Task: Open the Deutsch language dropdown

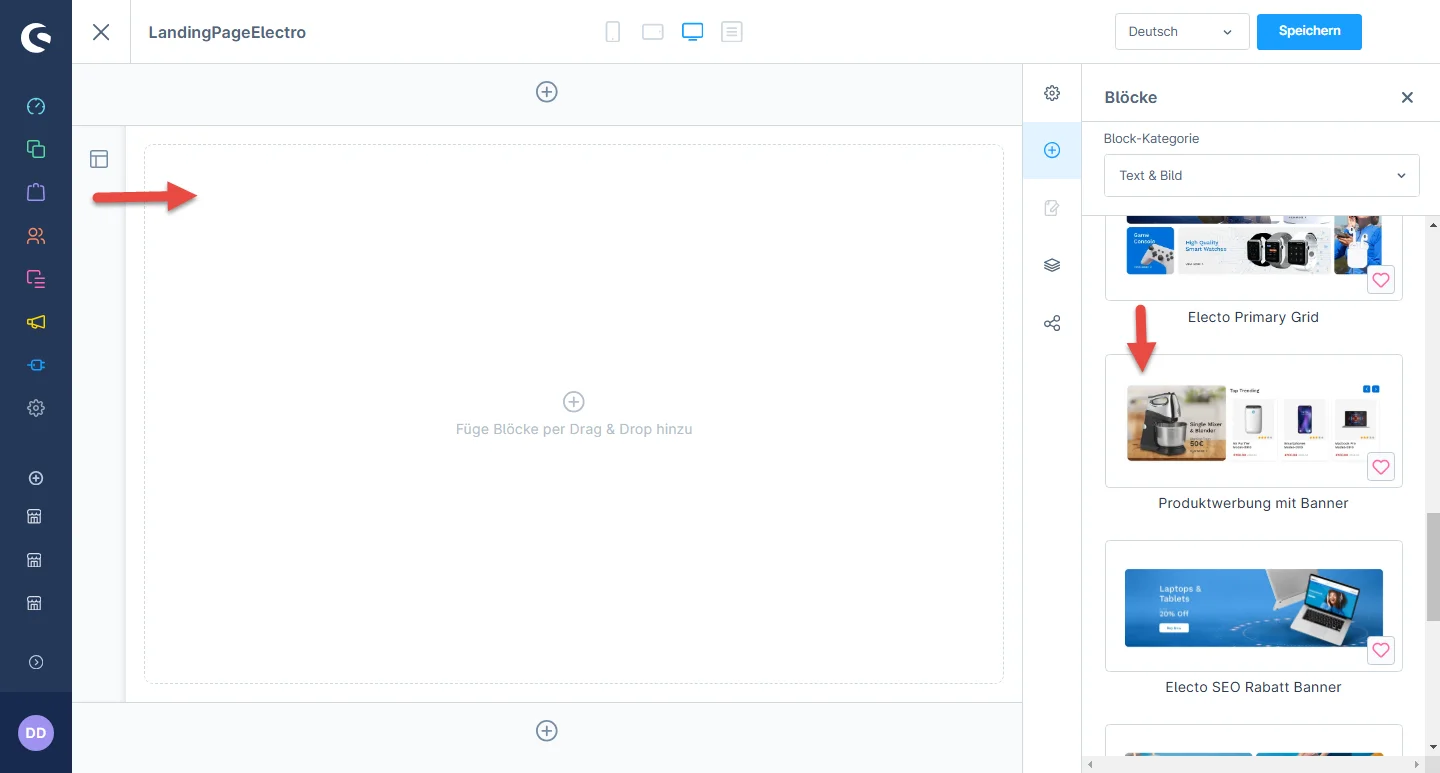Action: pyautogui.click(x=1181, y=32)
